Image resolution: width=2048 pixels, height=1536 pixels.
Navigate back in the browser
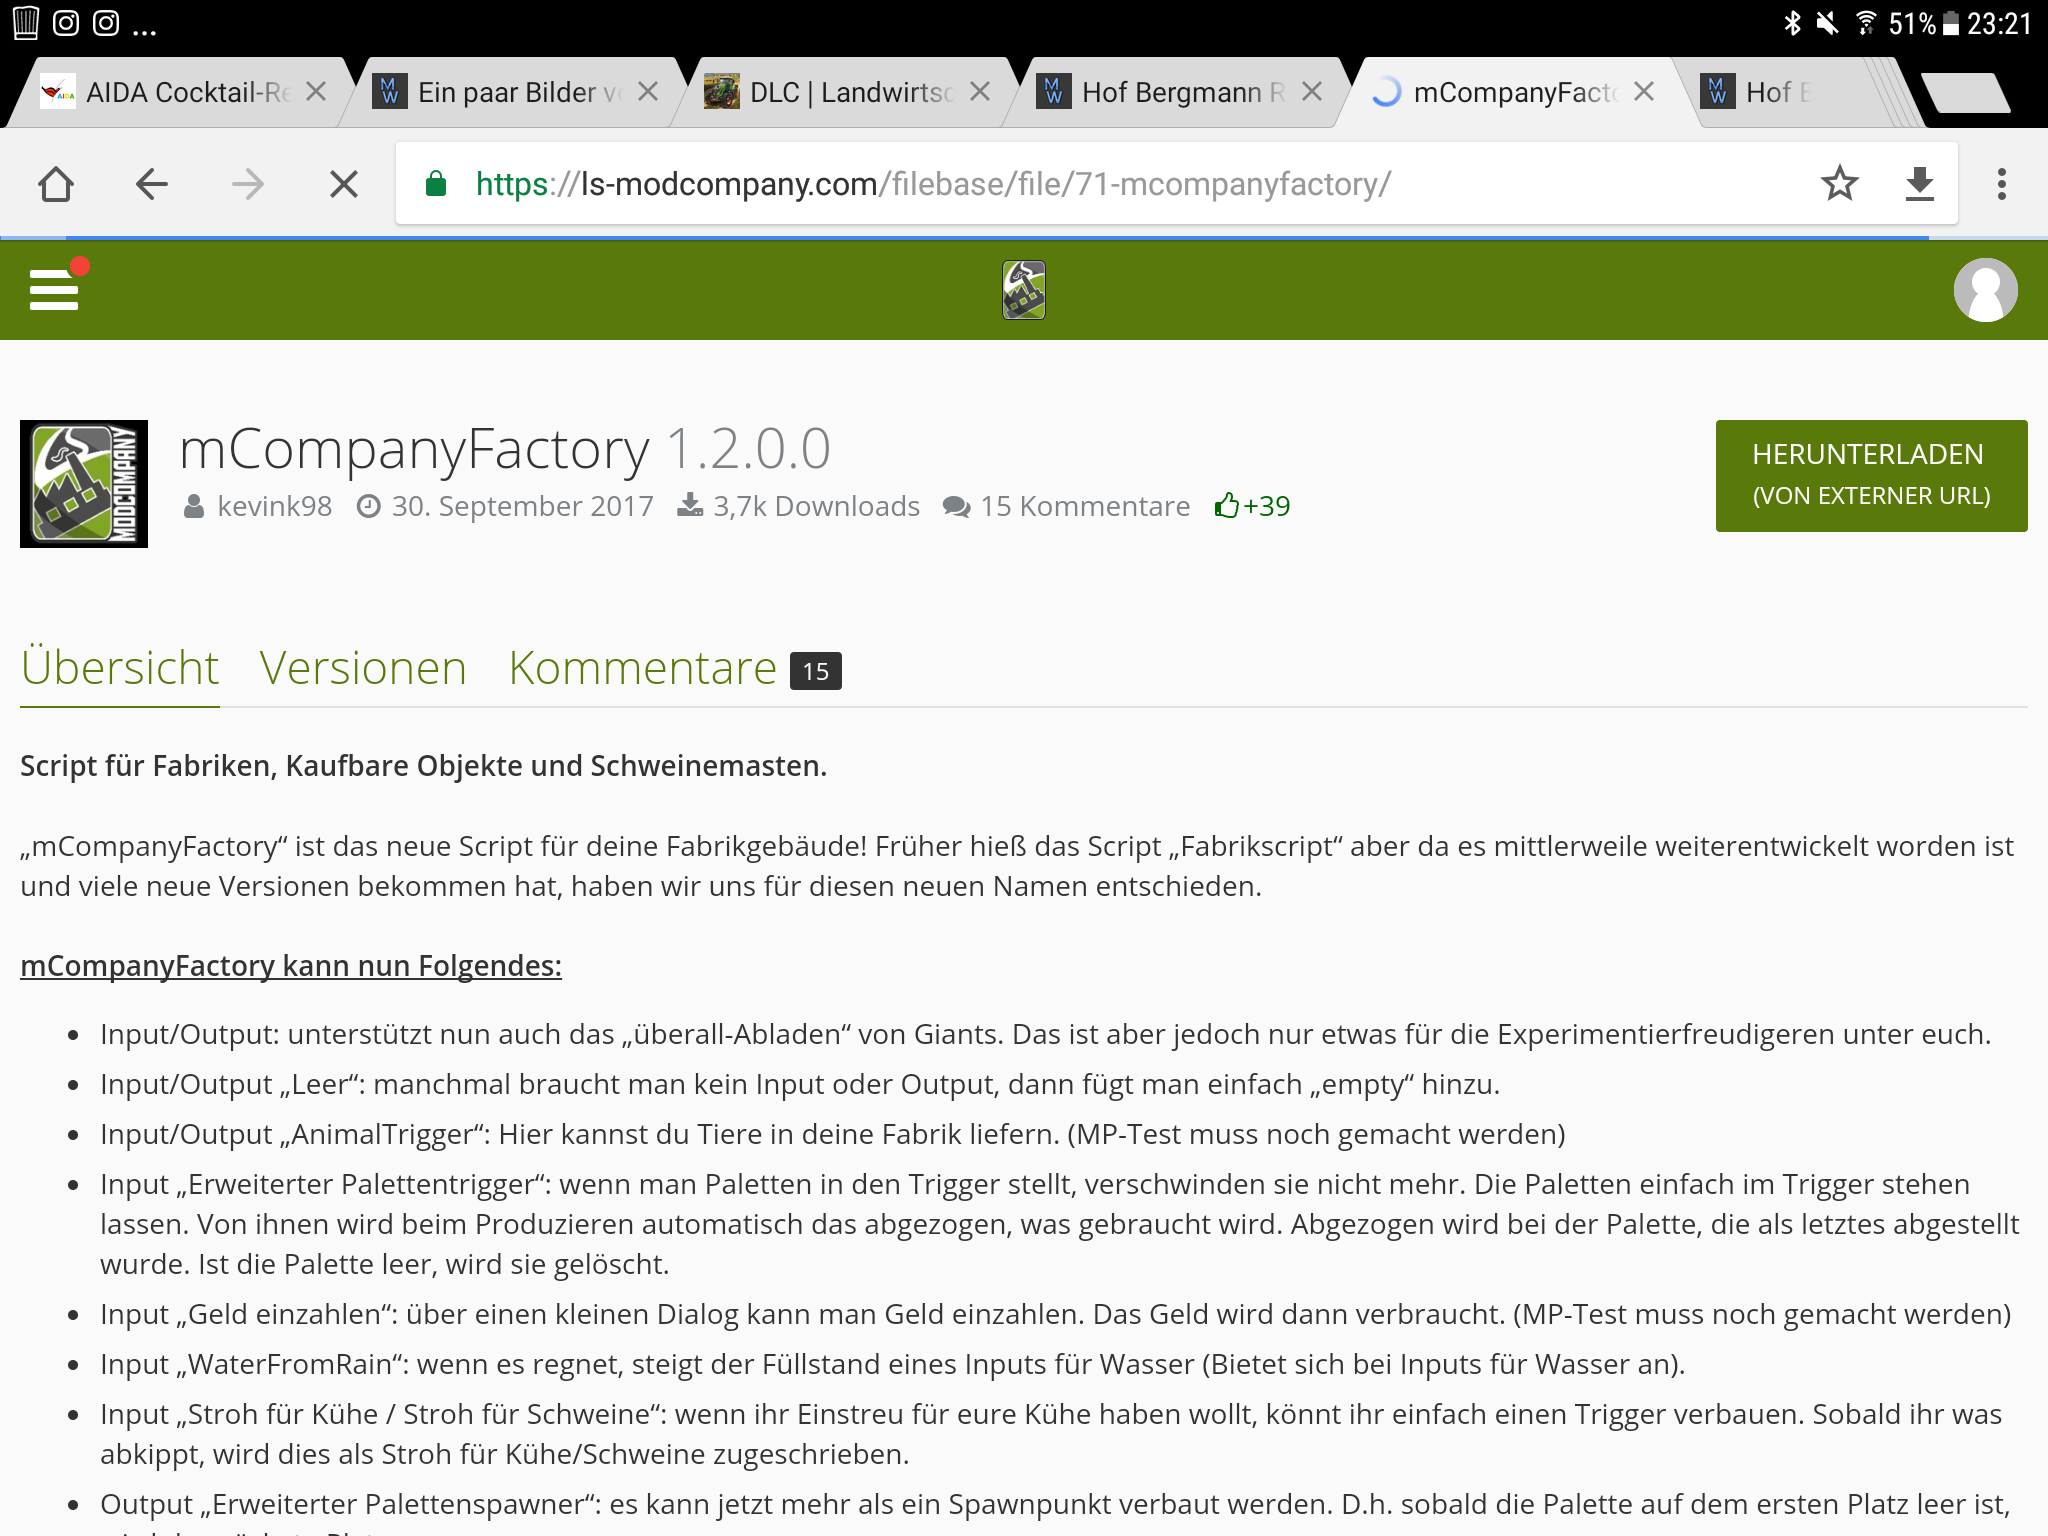coord(152,184)
